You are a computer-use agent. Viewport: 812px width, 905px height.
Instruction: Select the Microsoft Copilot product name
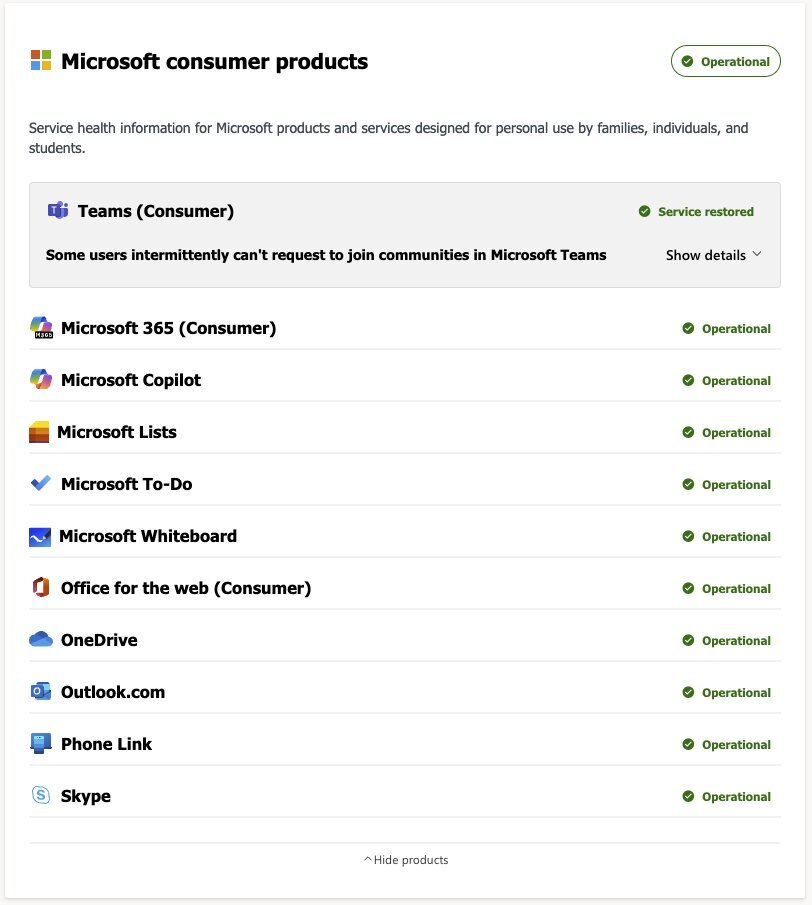[131, 380]
